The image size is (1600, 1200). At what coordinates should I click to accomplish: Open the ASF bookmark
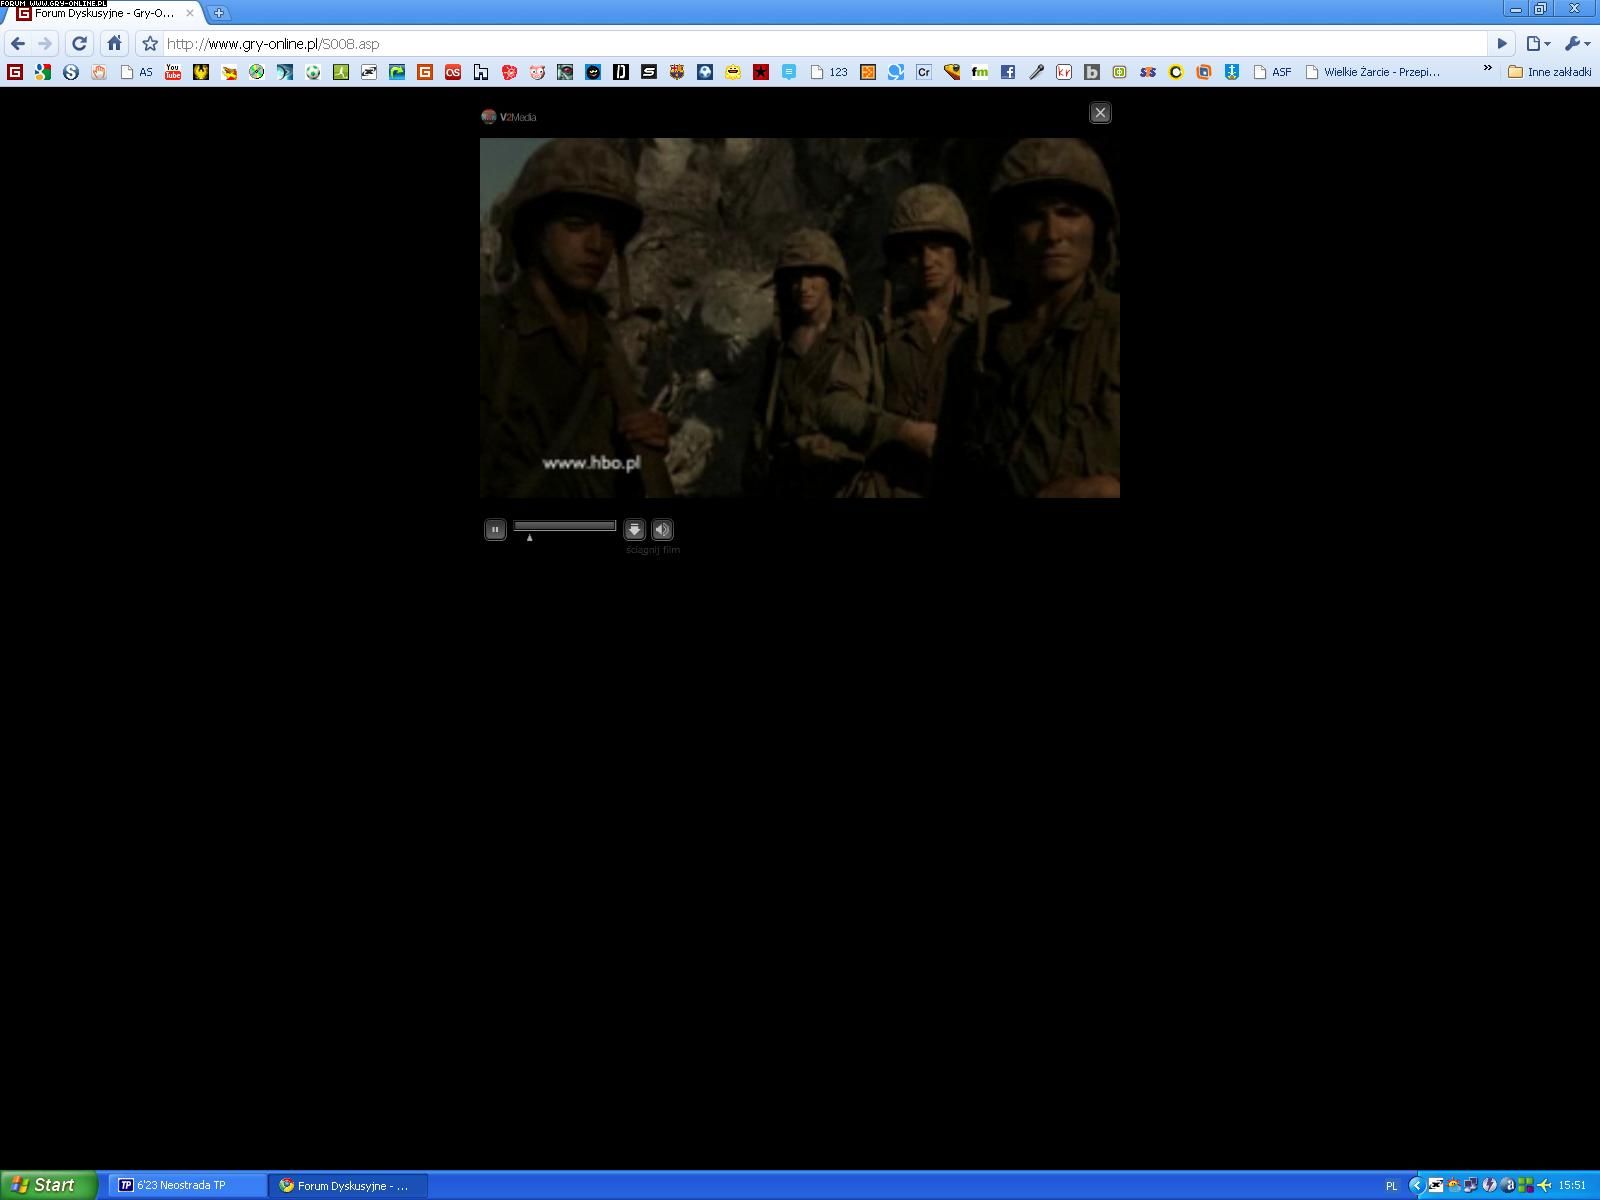tap(1272, 72)
